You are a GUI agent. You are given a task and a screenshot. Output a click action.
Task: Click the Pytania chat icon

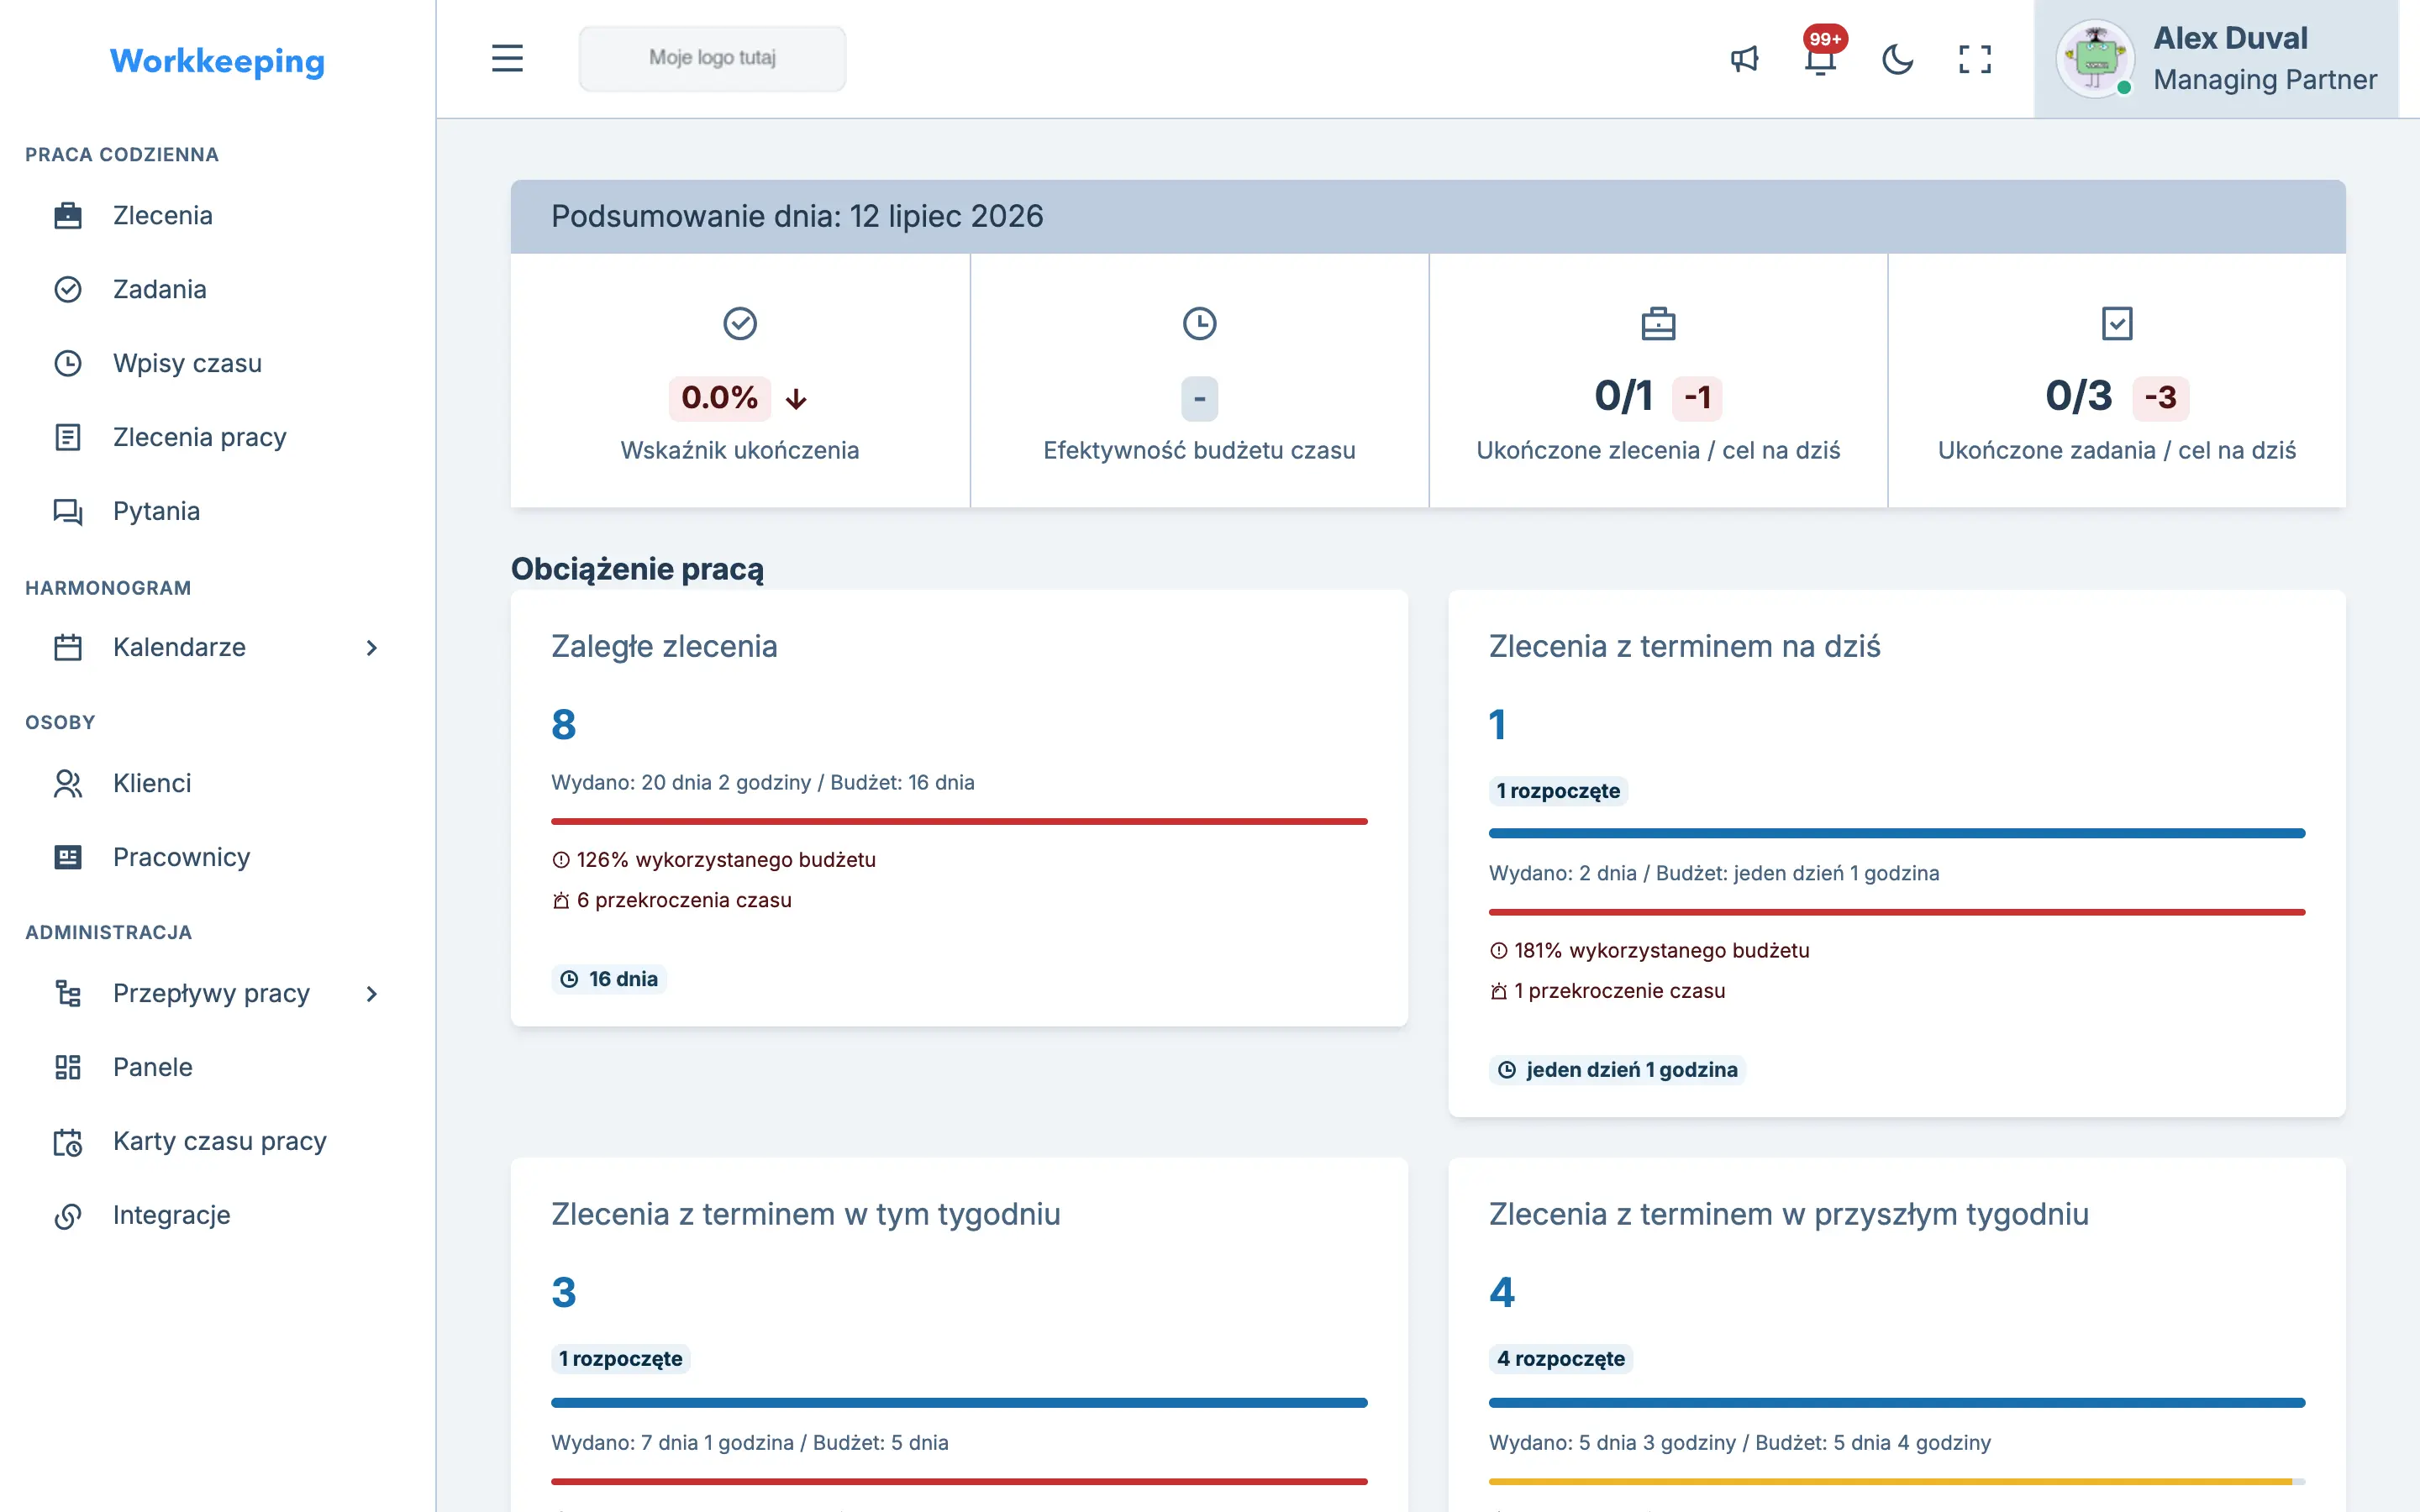click(x=68, y=511)
